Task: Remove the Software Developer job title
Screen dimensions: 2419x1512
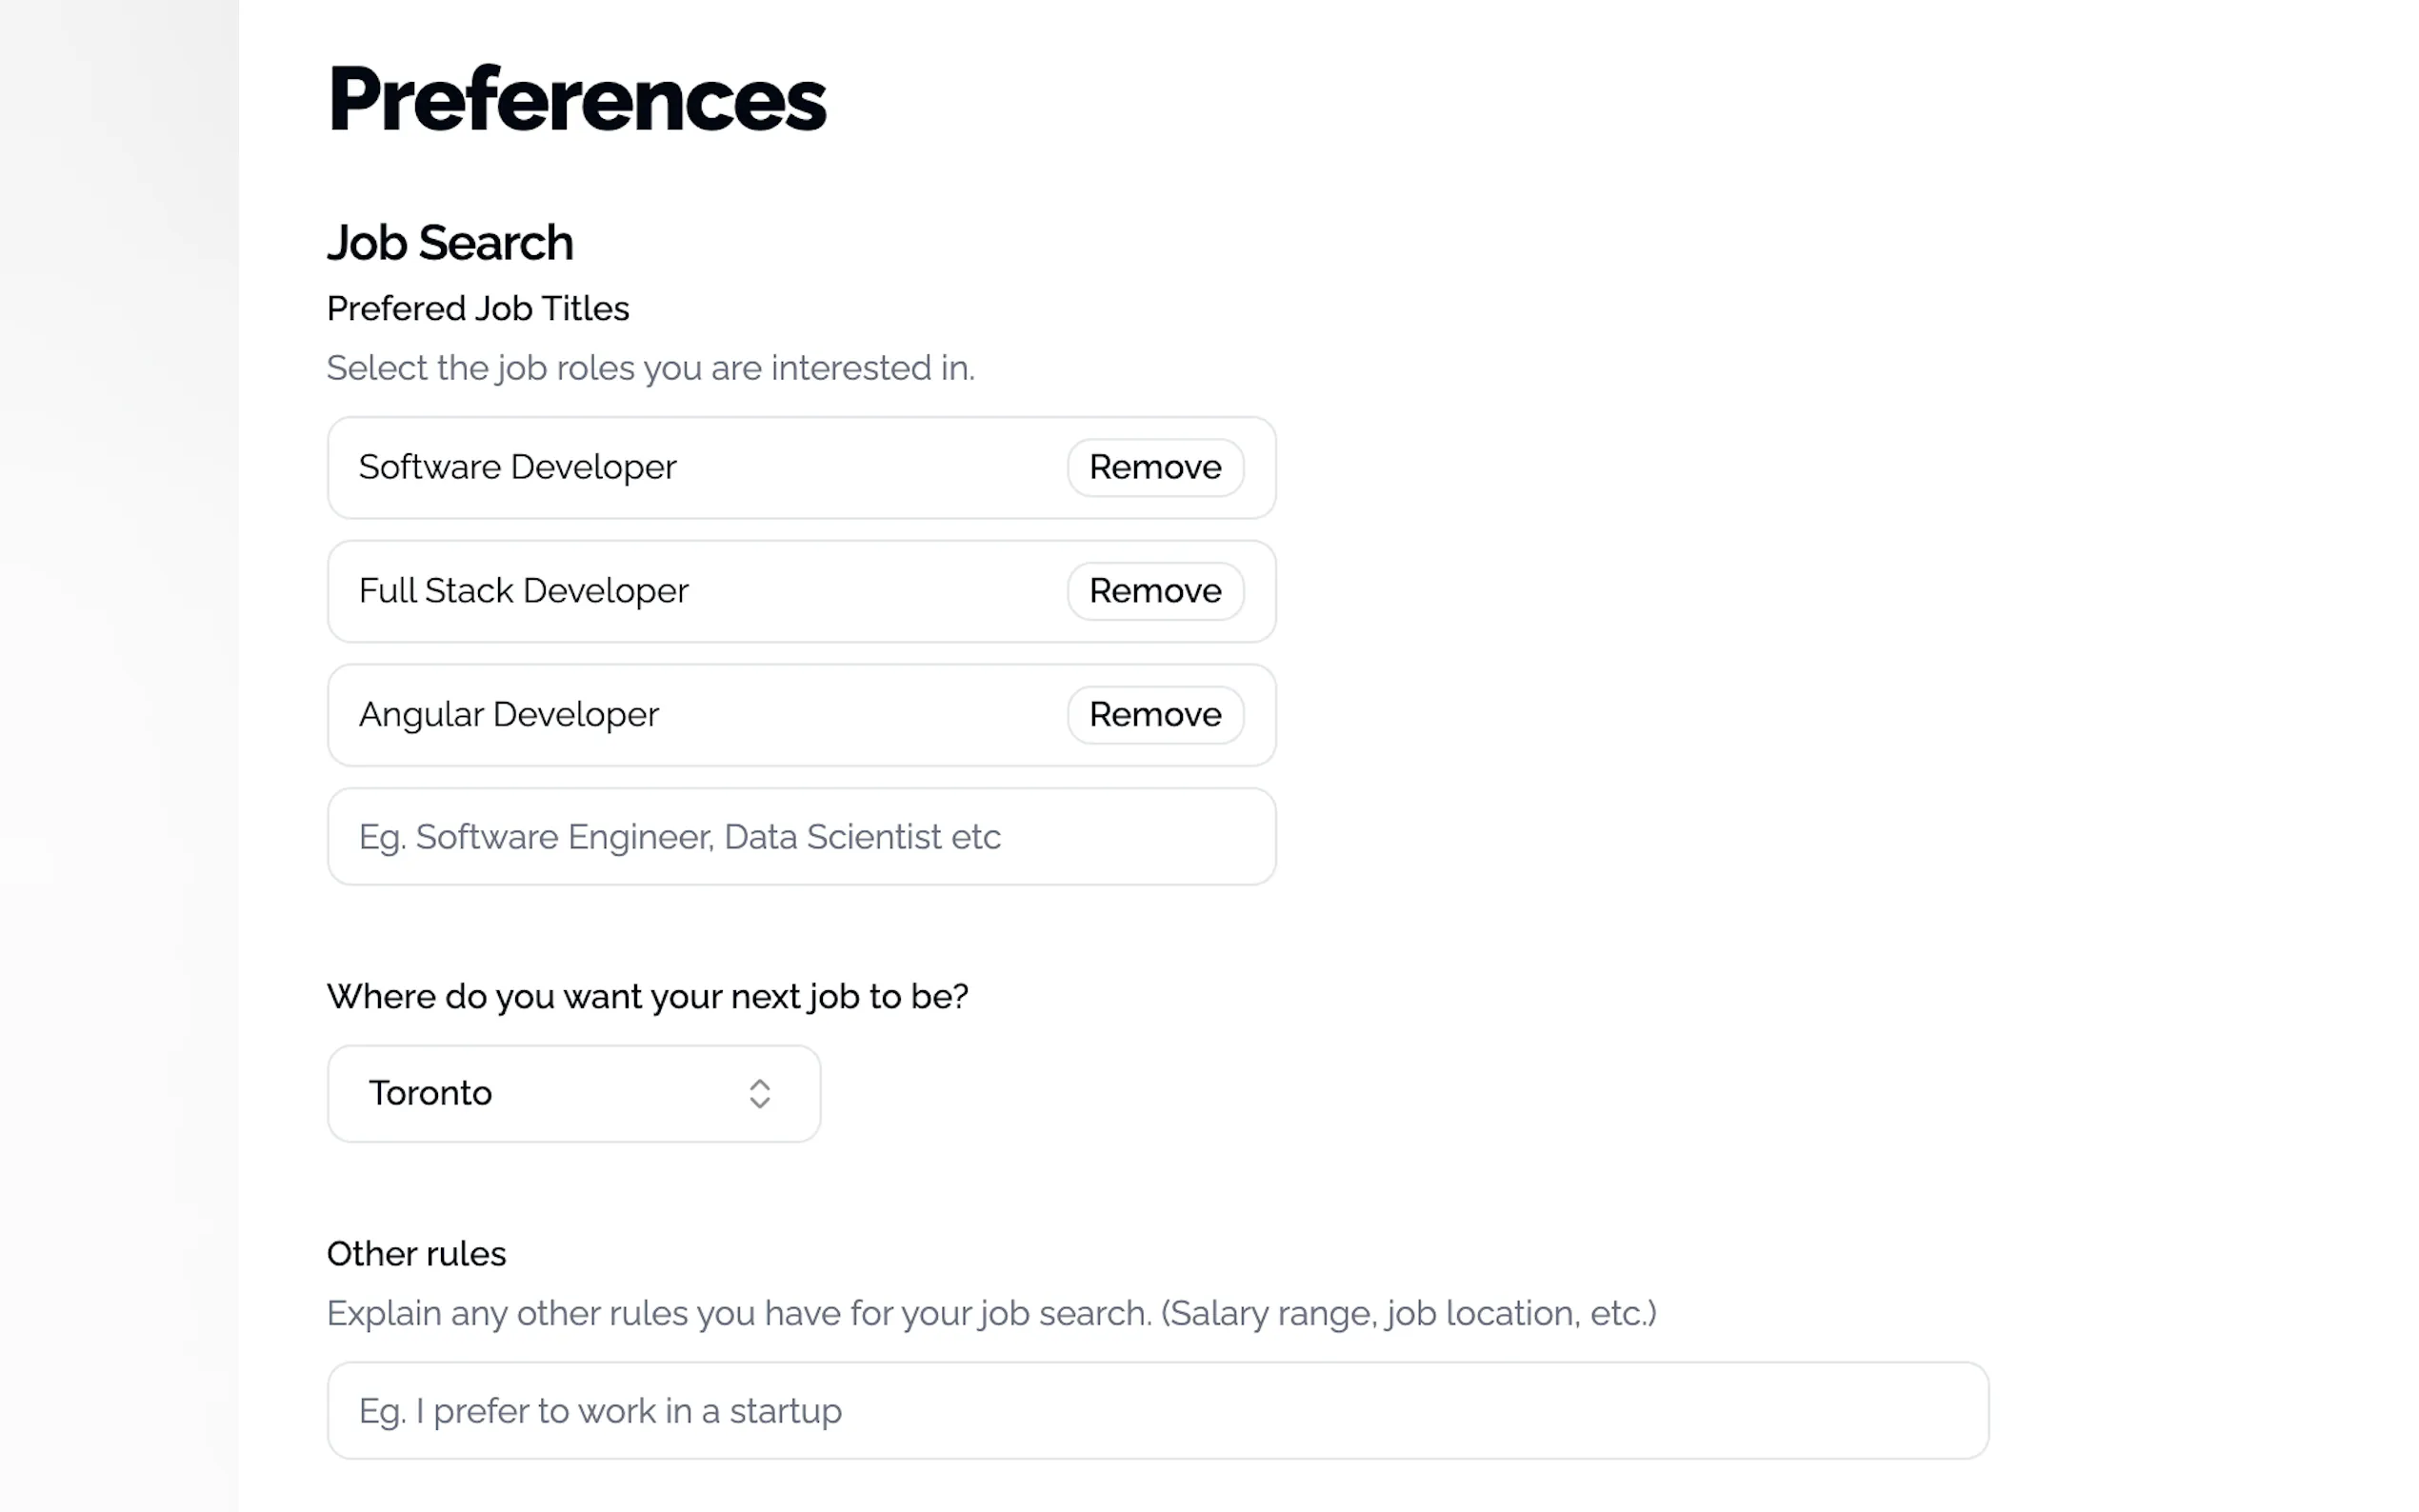Action: [1155, 467]
